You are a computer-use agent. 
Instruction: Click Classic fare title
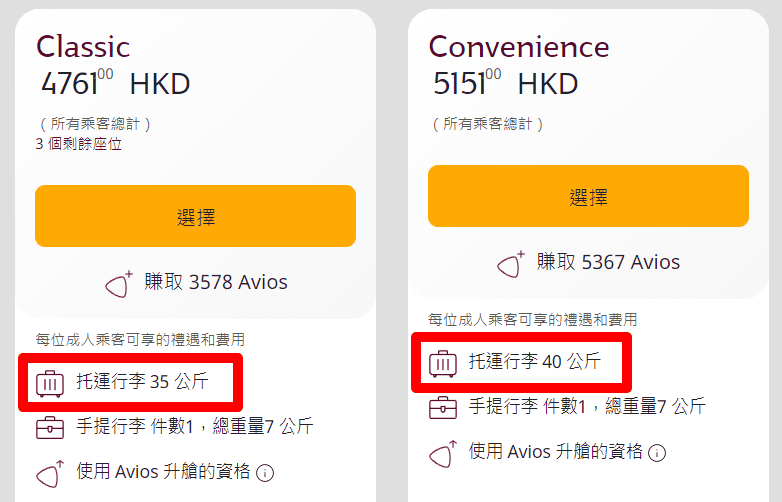83,46
